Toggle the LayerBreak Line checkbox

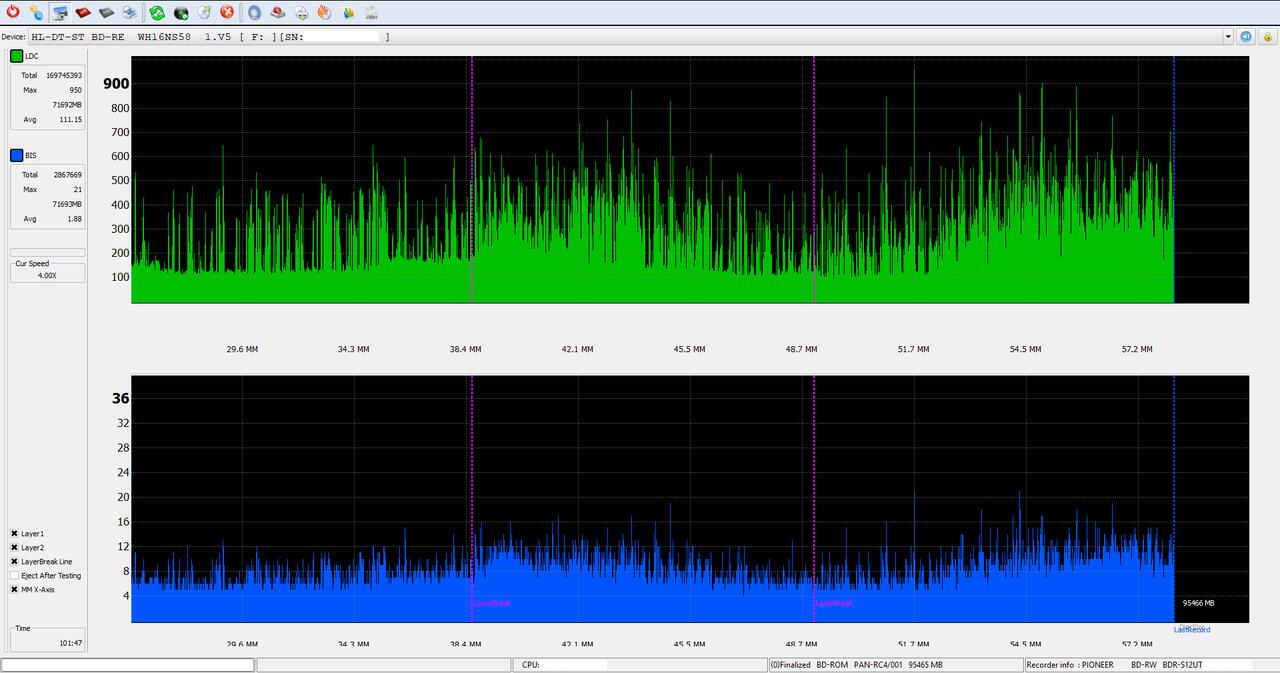click(x=15, y=562)
